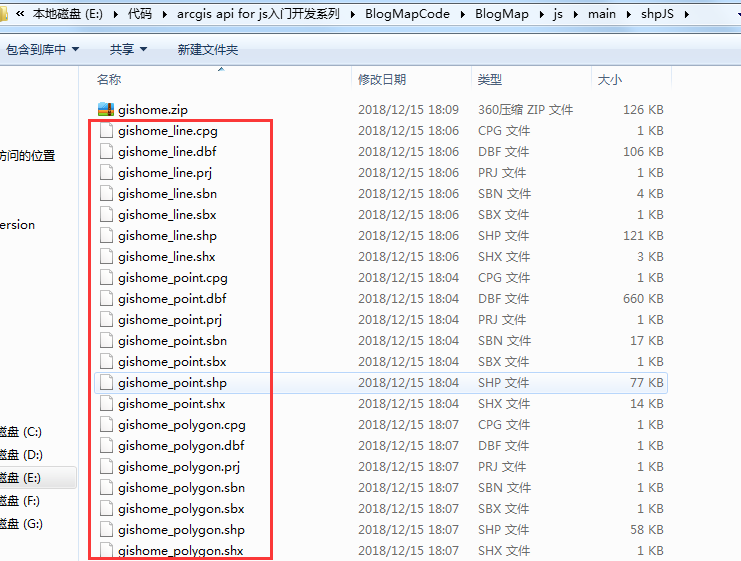Expand the arrow after BlogMapCode in address bar
Viewport: 741px width, 561px height.
(463, 14)
